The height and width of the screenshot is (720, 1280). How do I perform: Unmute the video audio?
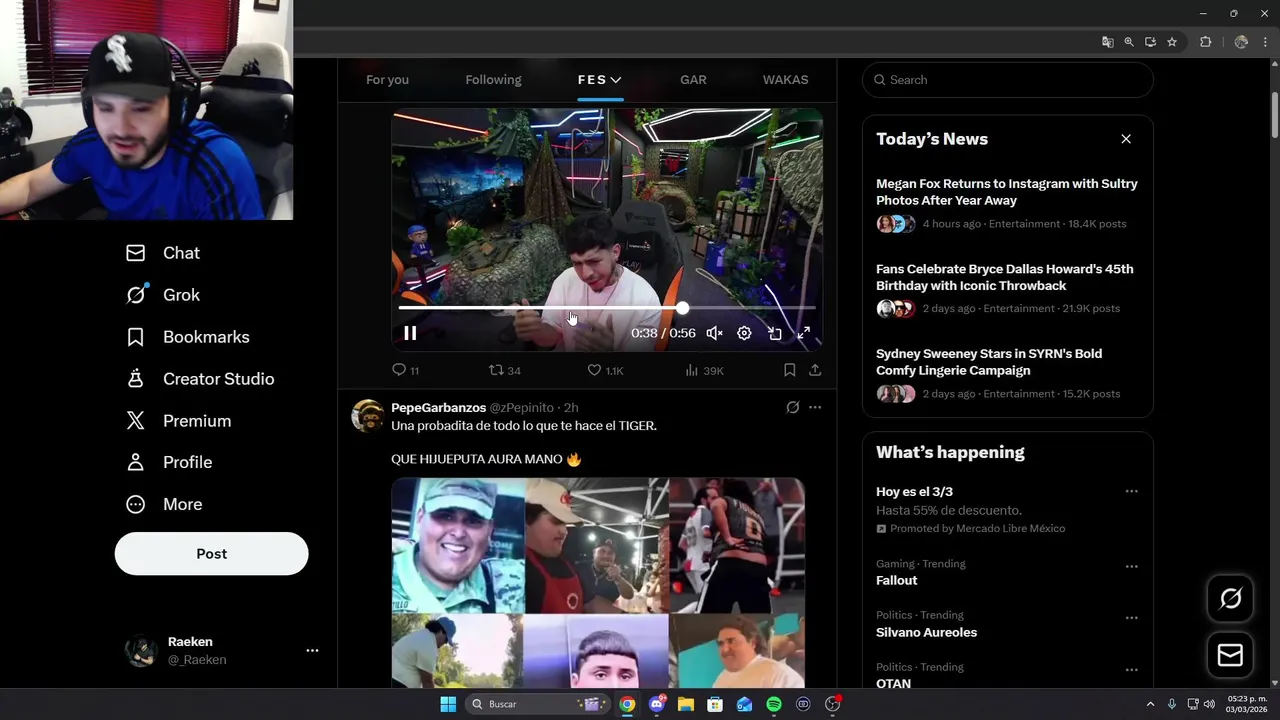tap(714, 333)
